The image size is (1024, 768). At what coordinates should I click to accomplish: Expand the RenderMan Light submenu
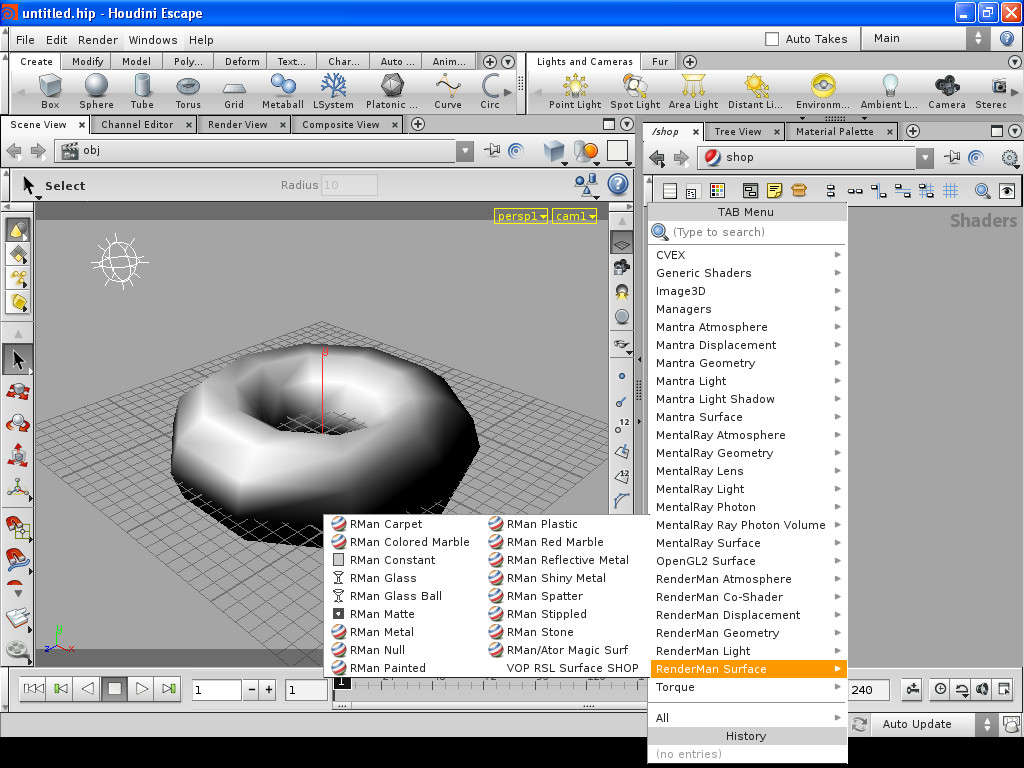point(748,650)
